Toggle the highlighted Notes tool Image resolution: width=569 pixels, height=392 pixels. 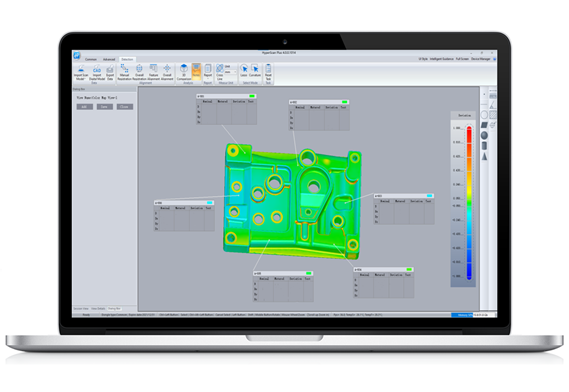pos(196,72)
